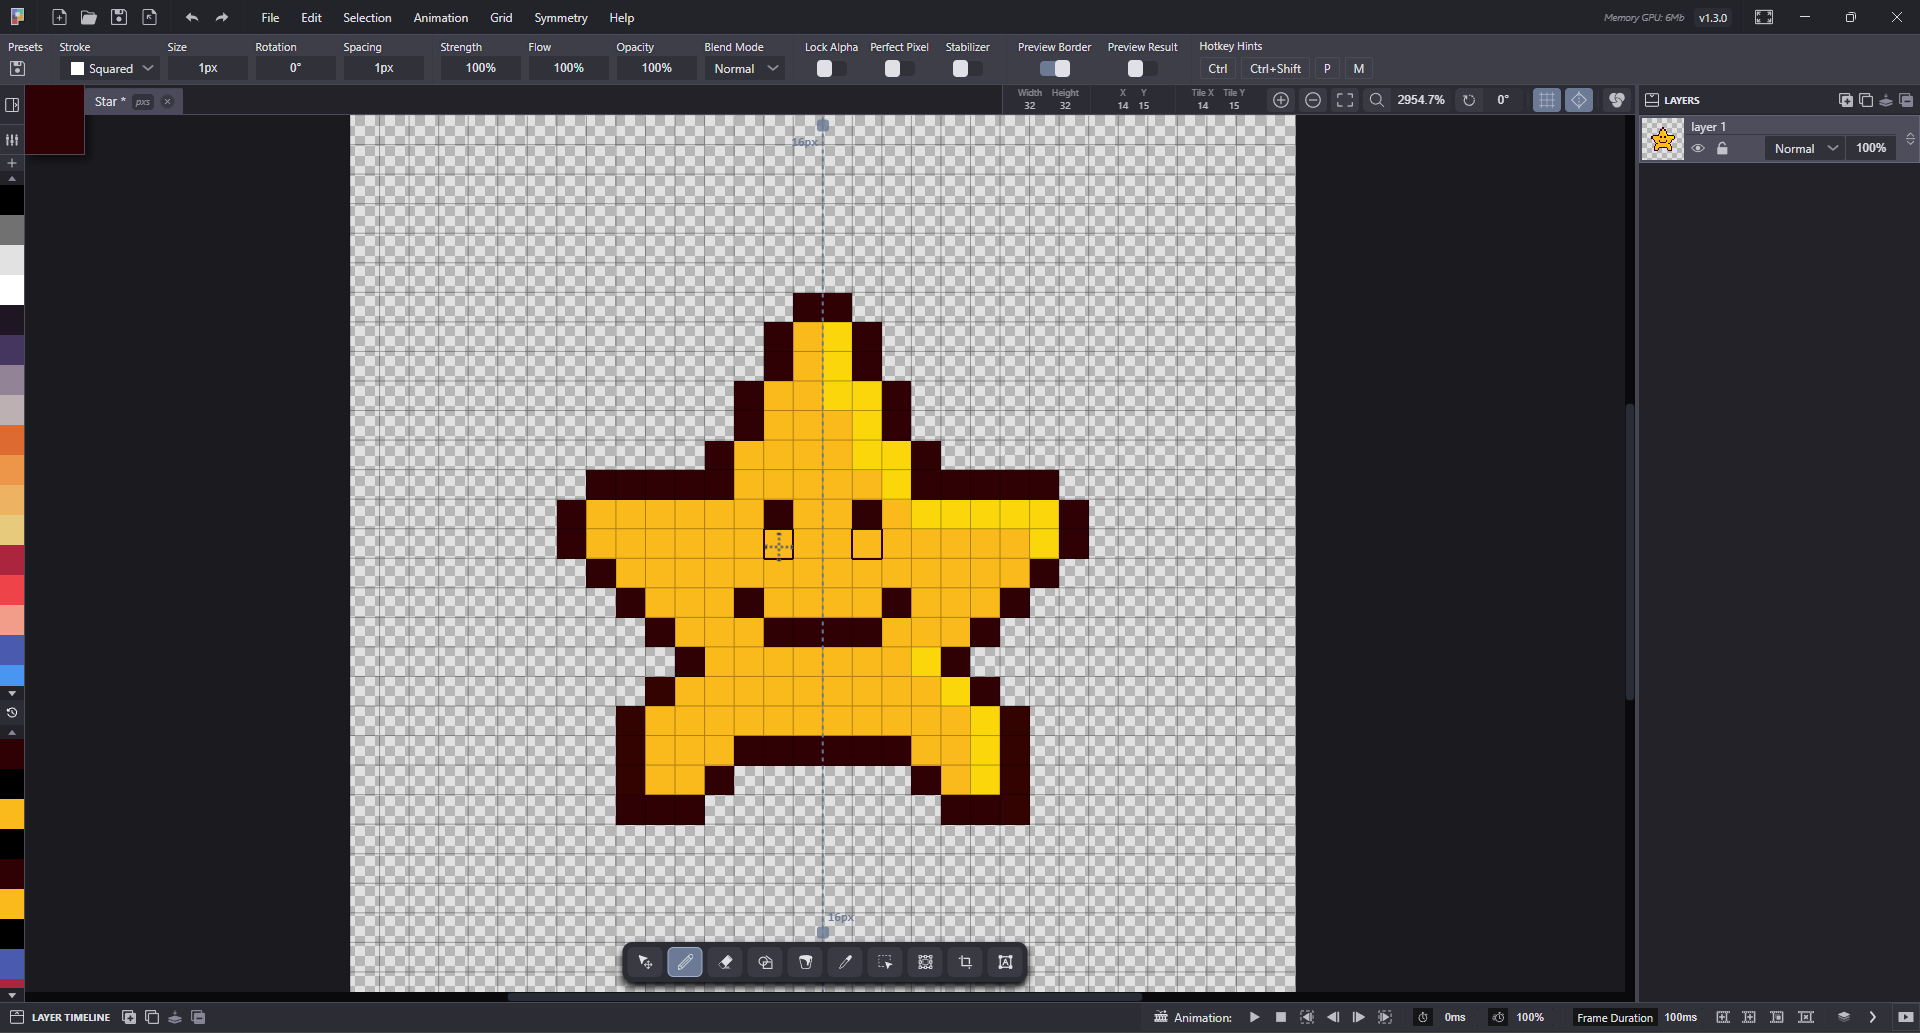The height and width of the screenshot is (1033, 1920).
Task: Open layer 1 blend mode dropdown
Action: click(x=1806, y=148)
